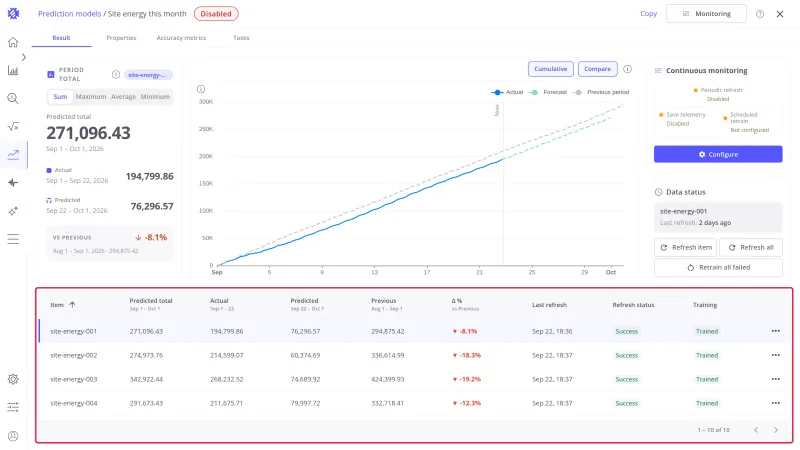
Task: Toggle the Cumulative chart mode
Action: pyautogui.click(x=551, y=69)
